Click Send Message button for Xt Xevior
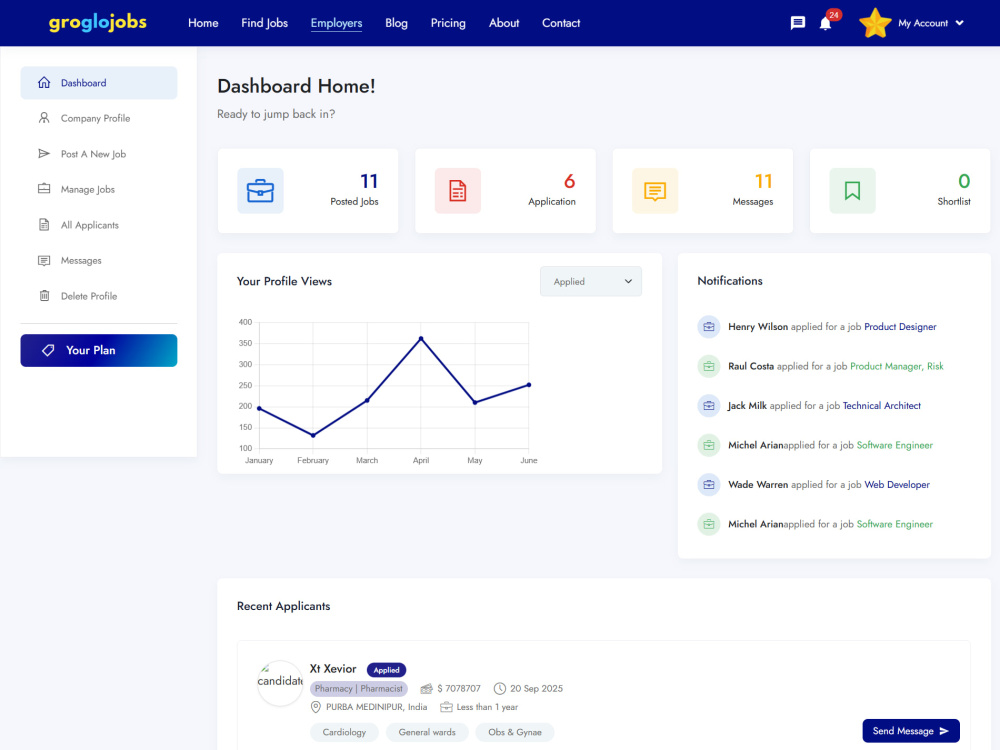The height and width of the screenshot is (750, 1000). pyautogui.click(x=911, y=731)
